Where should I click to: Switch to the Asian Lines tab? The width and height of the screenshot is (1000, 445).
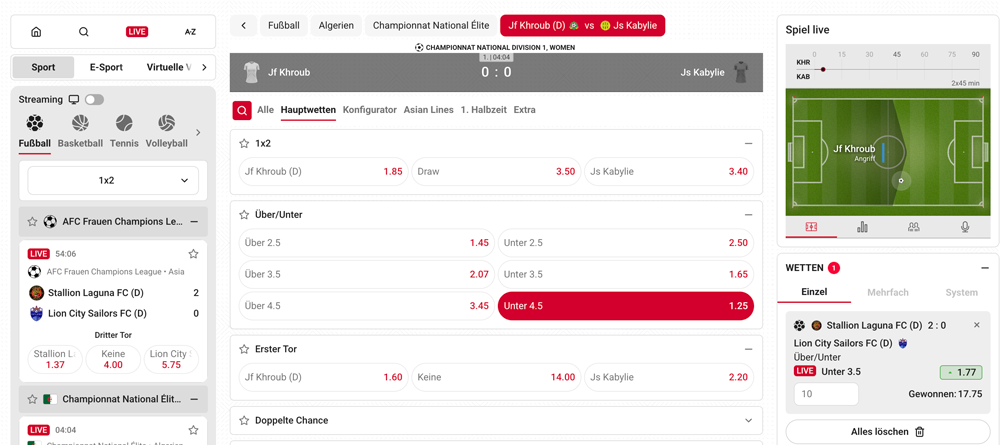click(428, 110)
